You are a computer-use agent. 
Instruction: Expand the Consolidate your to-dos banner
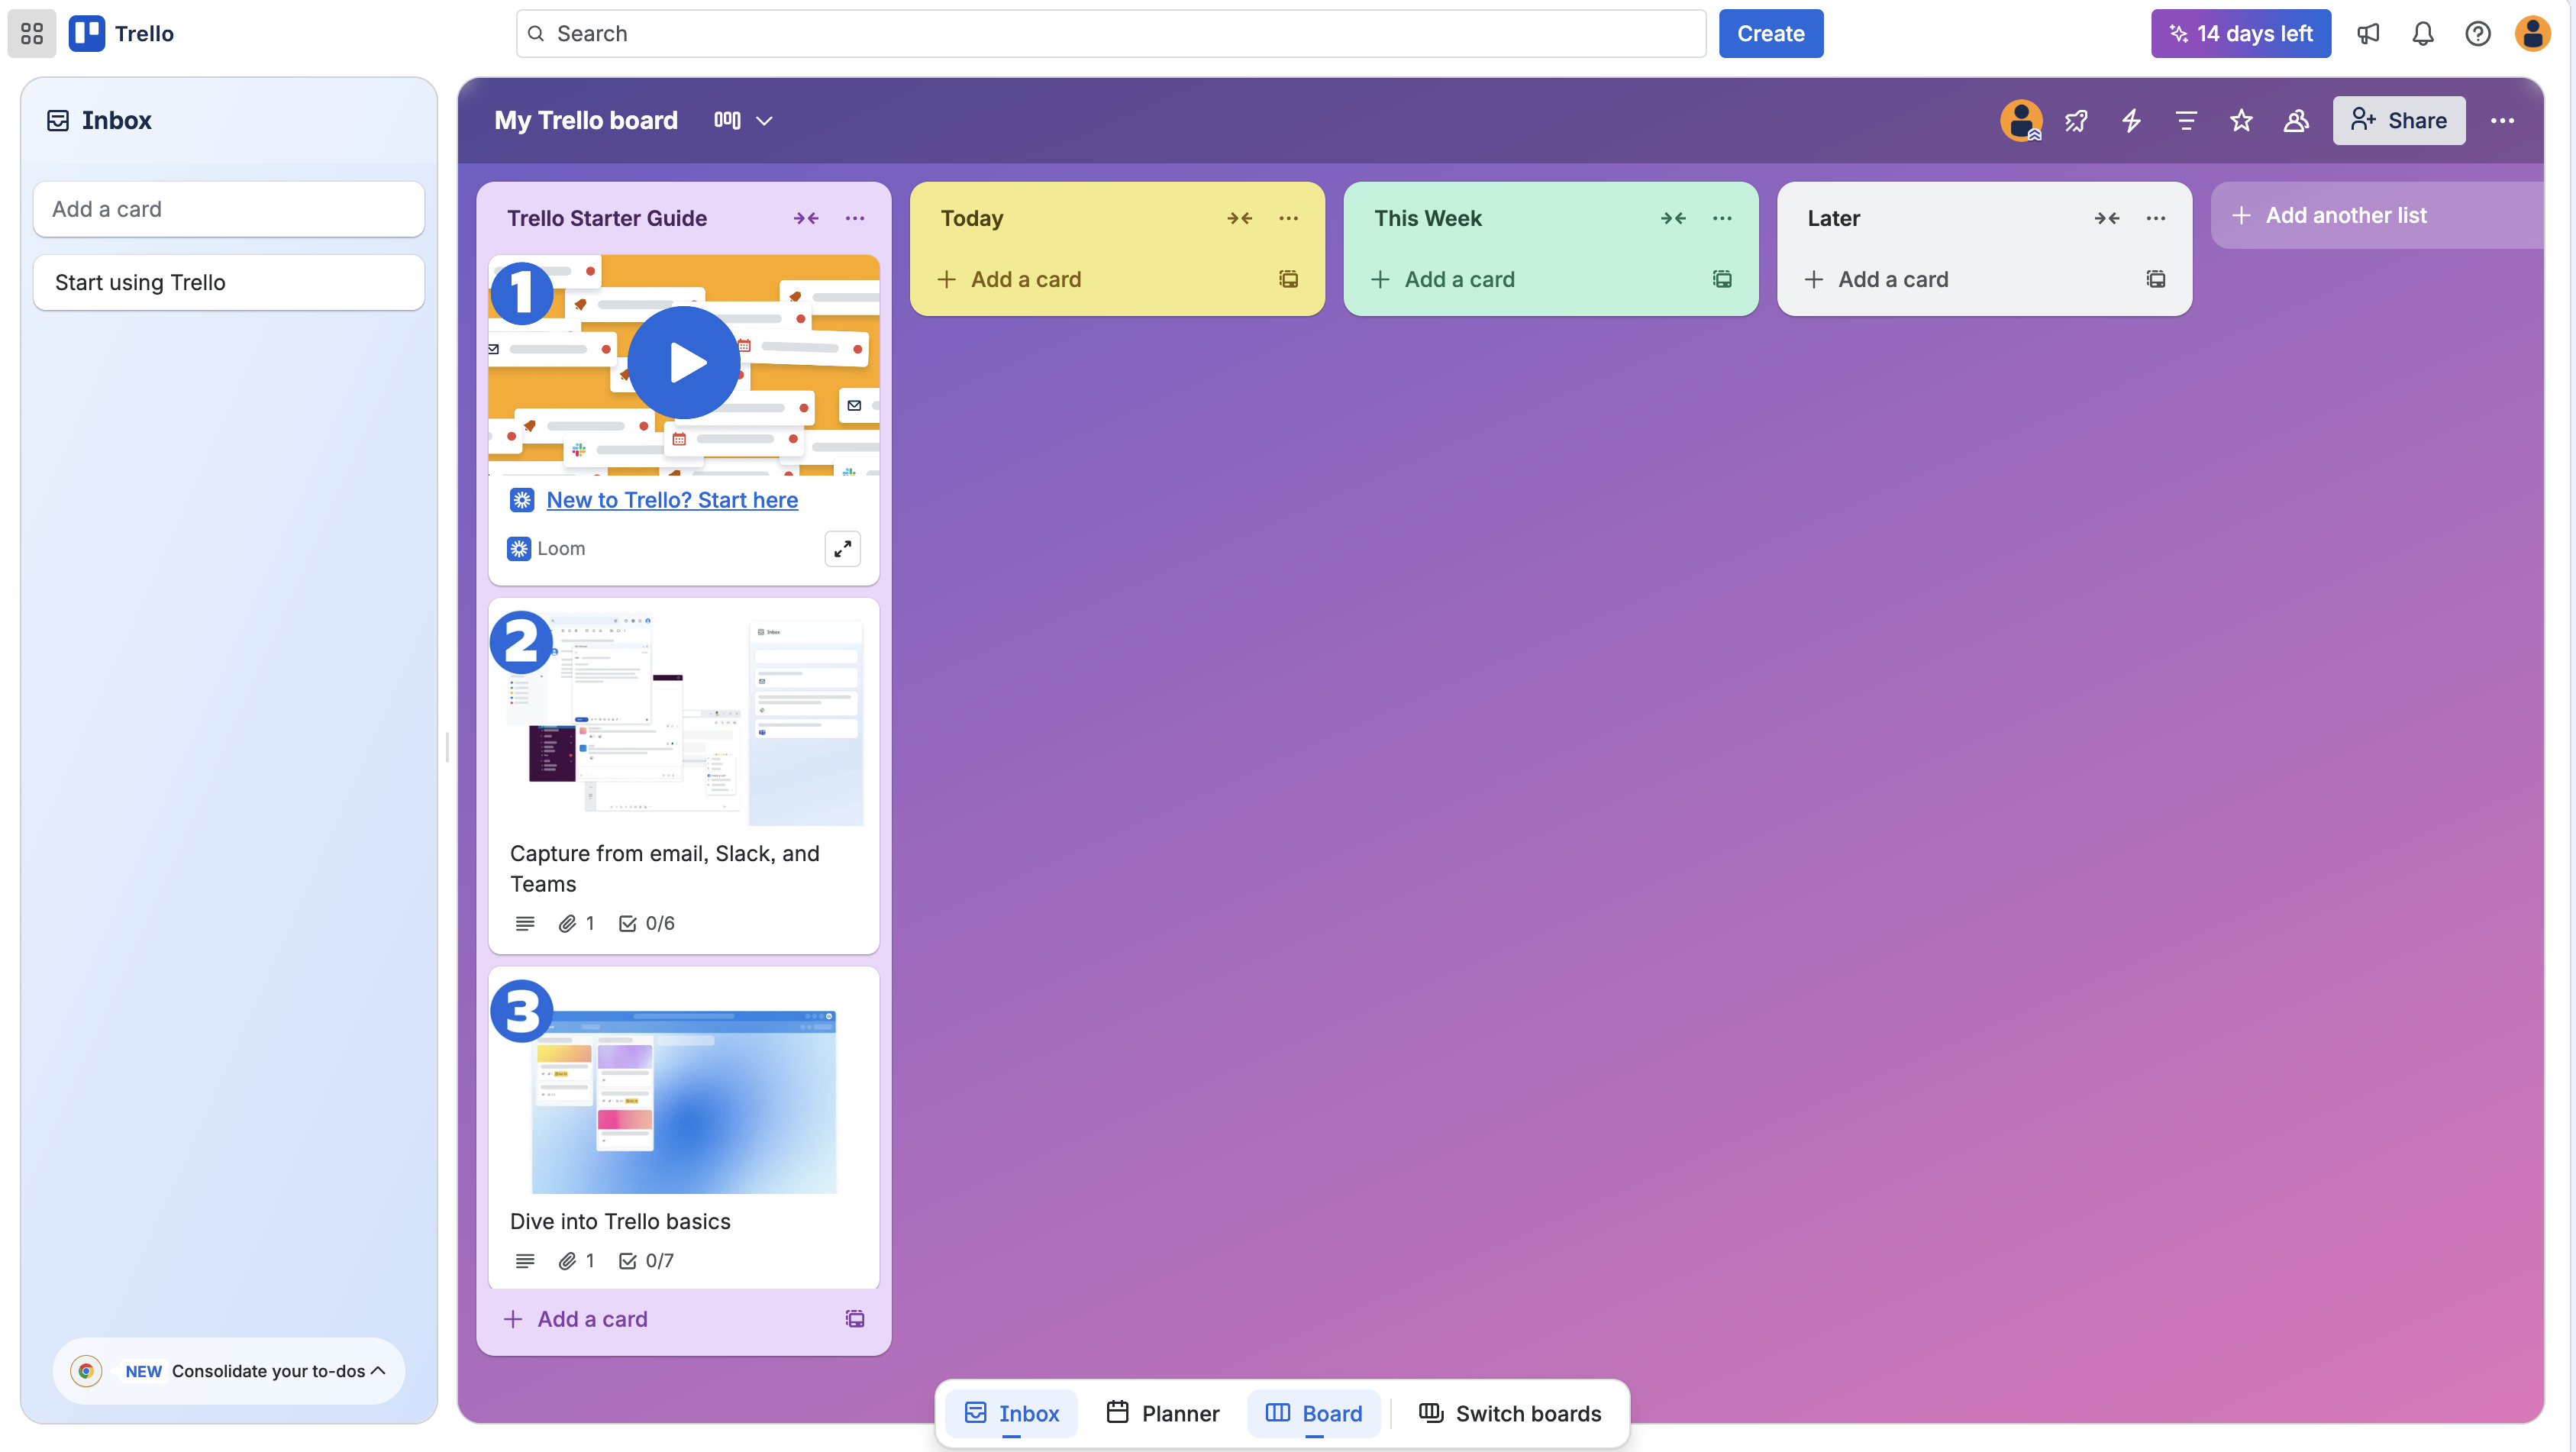(377, 1370)
